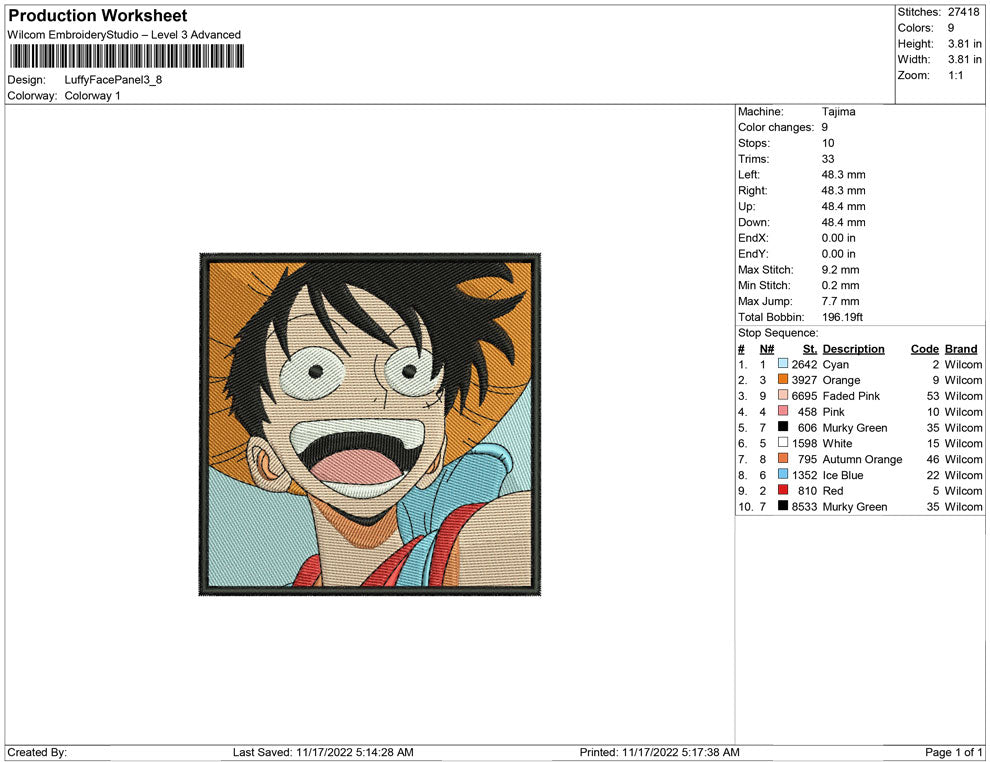Click the Max Jump value 7.7 mm
Screen dimensions: 990x762
(840, 301)
